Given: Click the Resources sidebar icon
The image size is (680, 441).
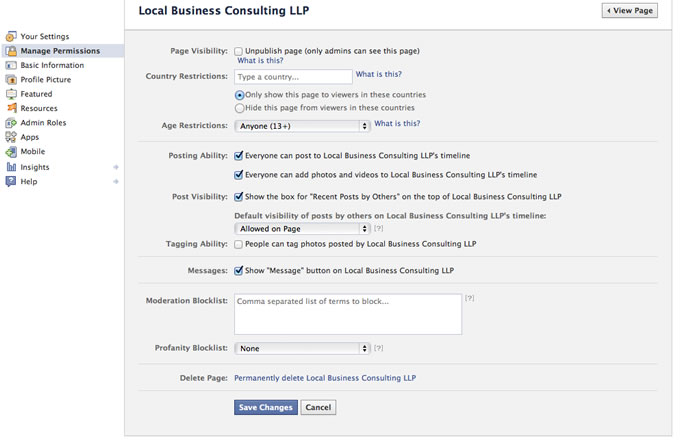Looking at the screenshot, I should click(x=11, y=108).
